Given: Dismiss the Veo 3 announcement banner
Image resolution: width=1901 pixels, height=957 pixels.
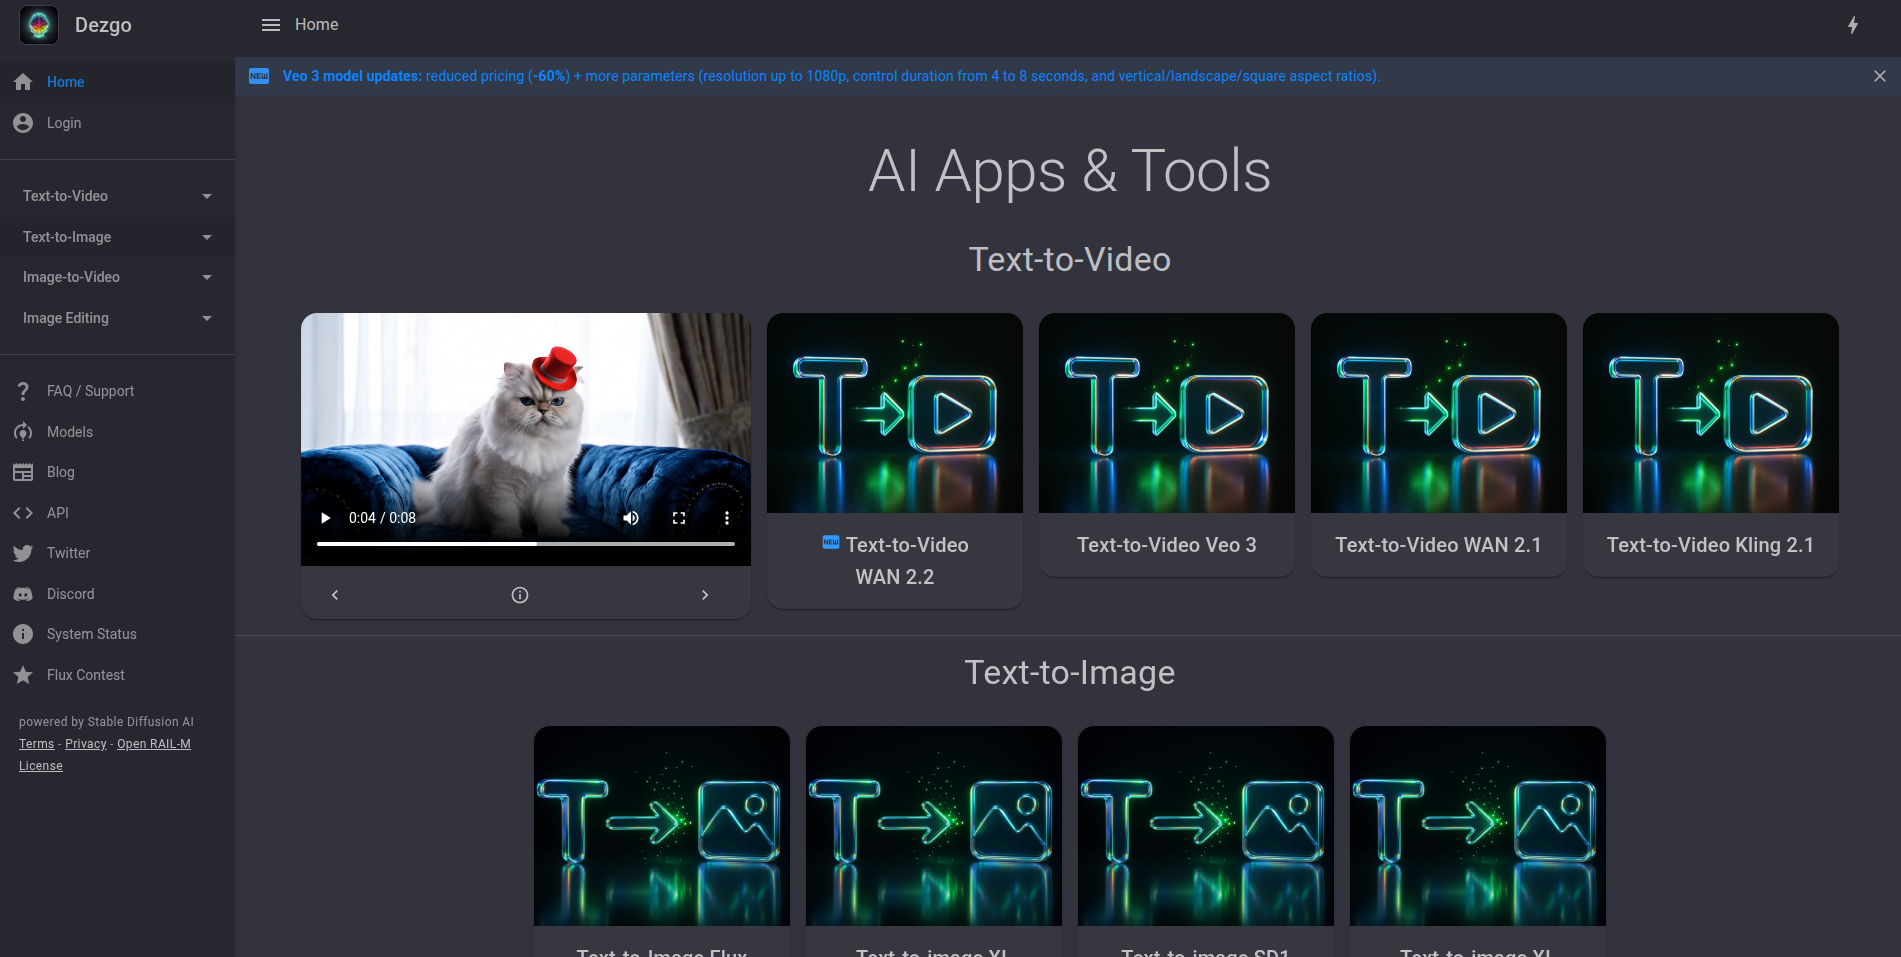Looking at the screenshot, I should [x=1880, y=76].
